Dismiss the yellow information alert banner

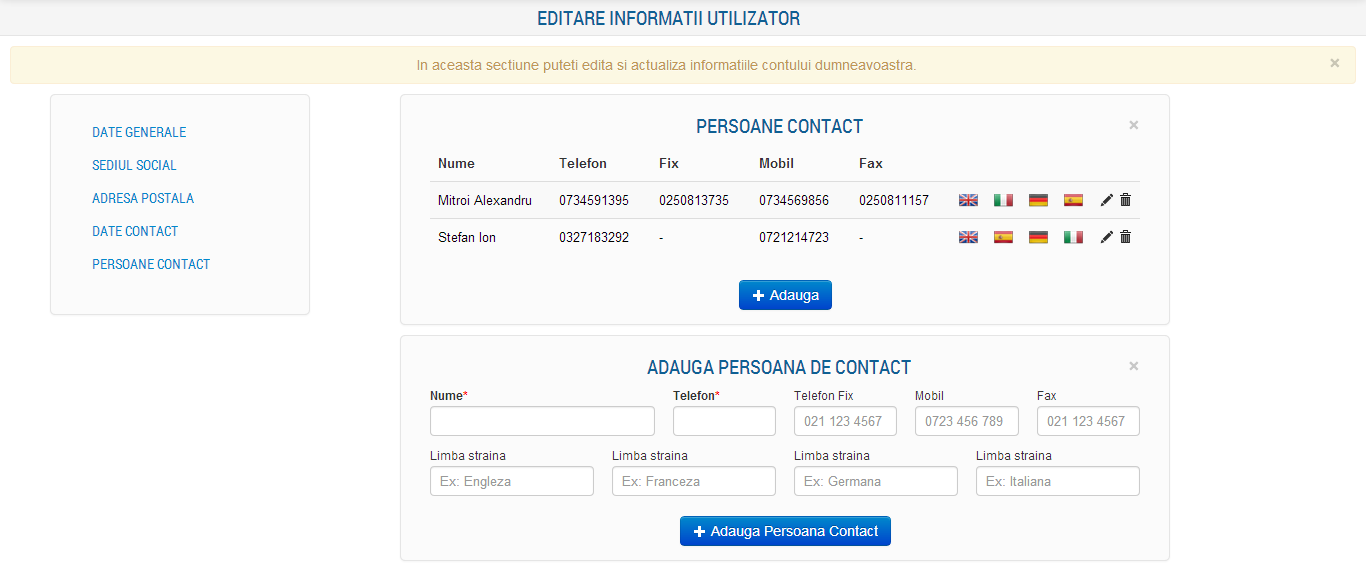coord(1334,63)
